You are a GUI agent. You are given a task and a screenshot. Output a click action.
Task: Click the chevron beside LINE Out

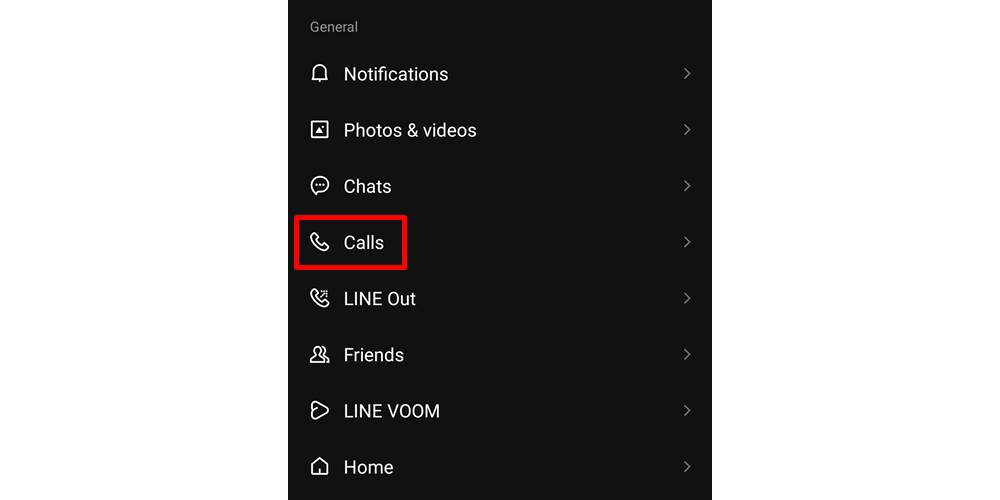tap(687, 298)
